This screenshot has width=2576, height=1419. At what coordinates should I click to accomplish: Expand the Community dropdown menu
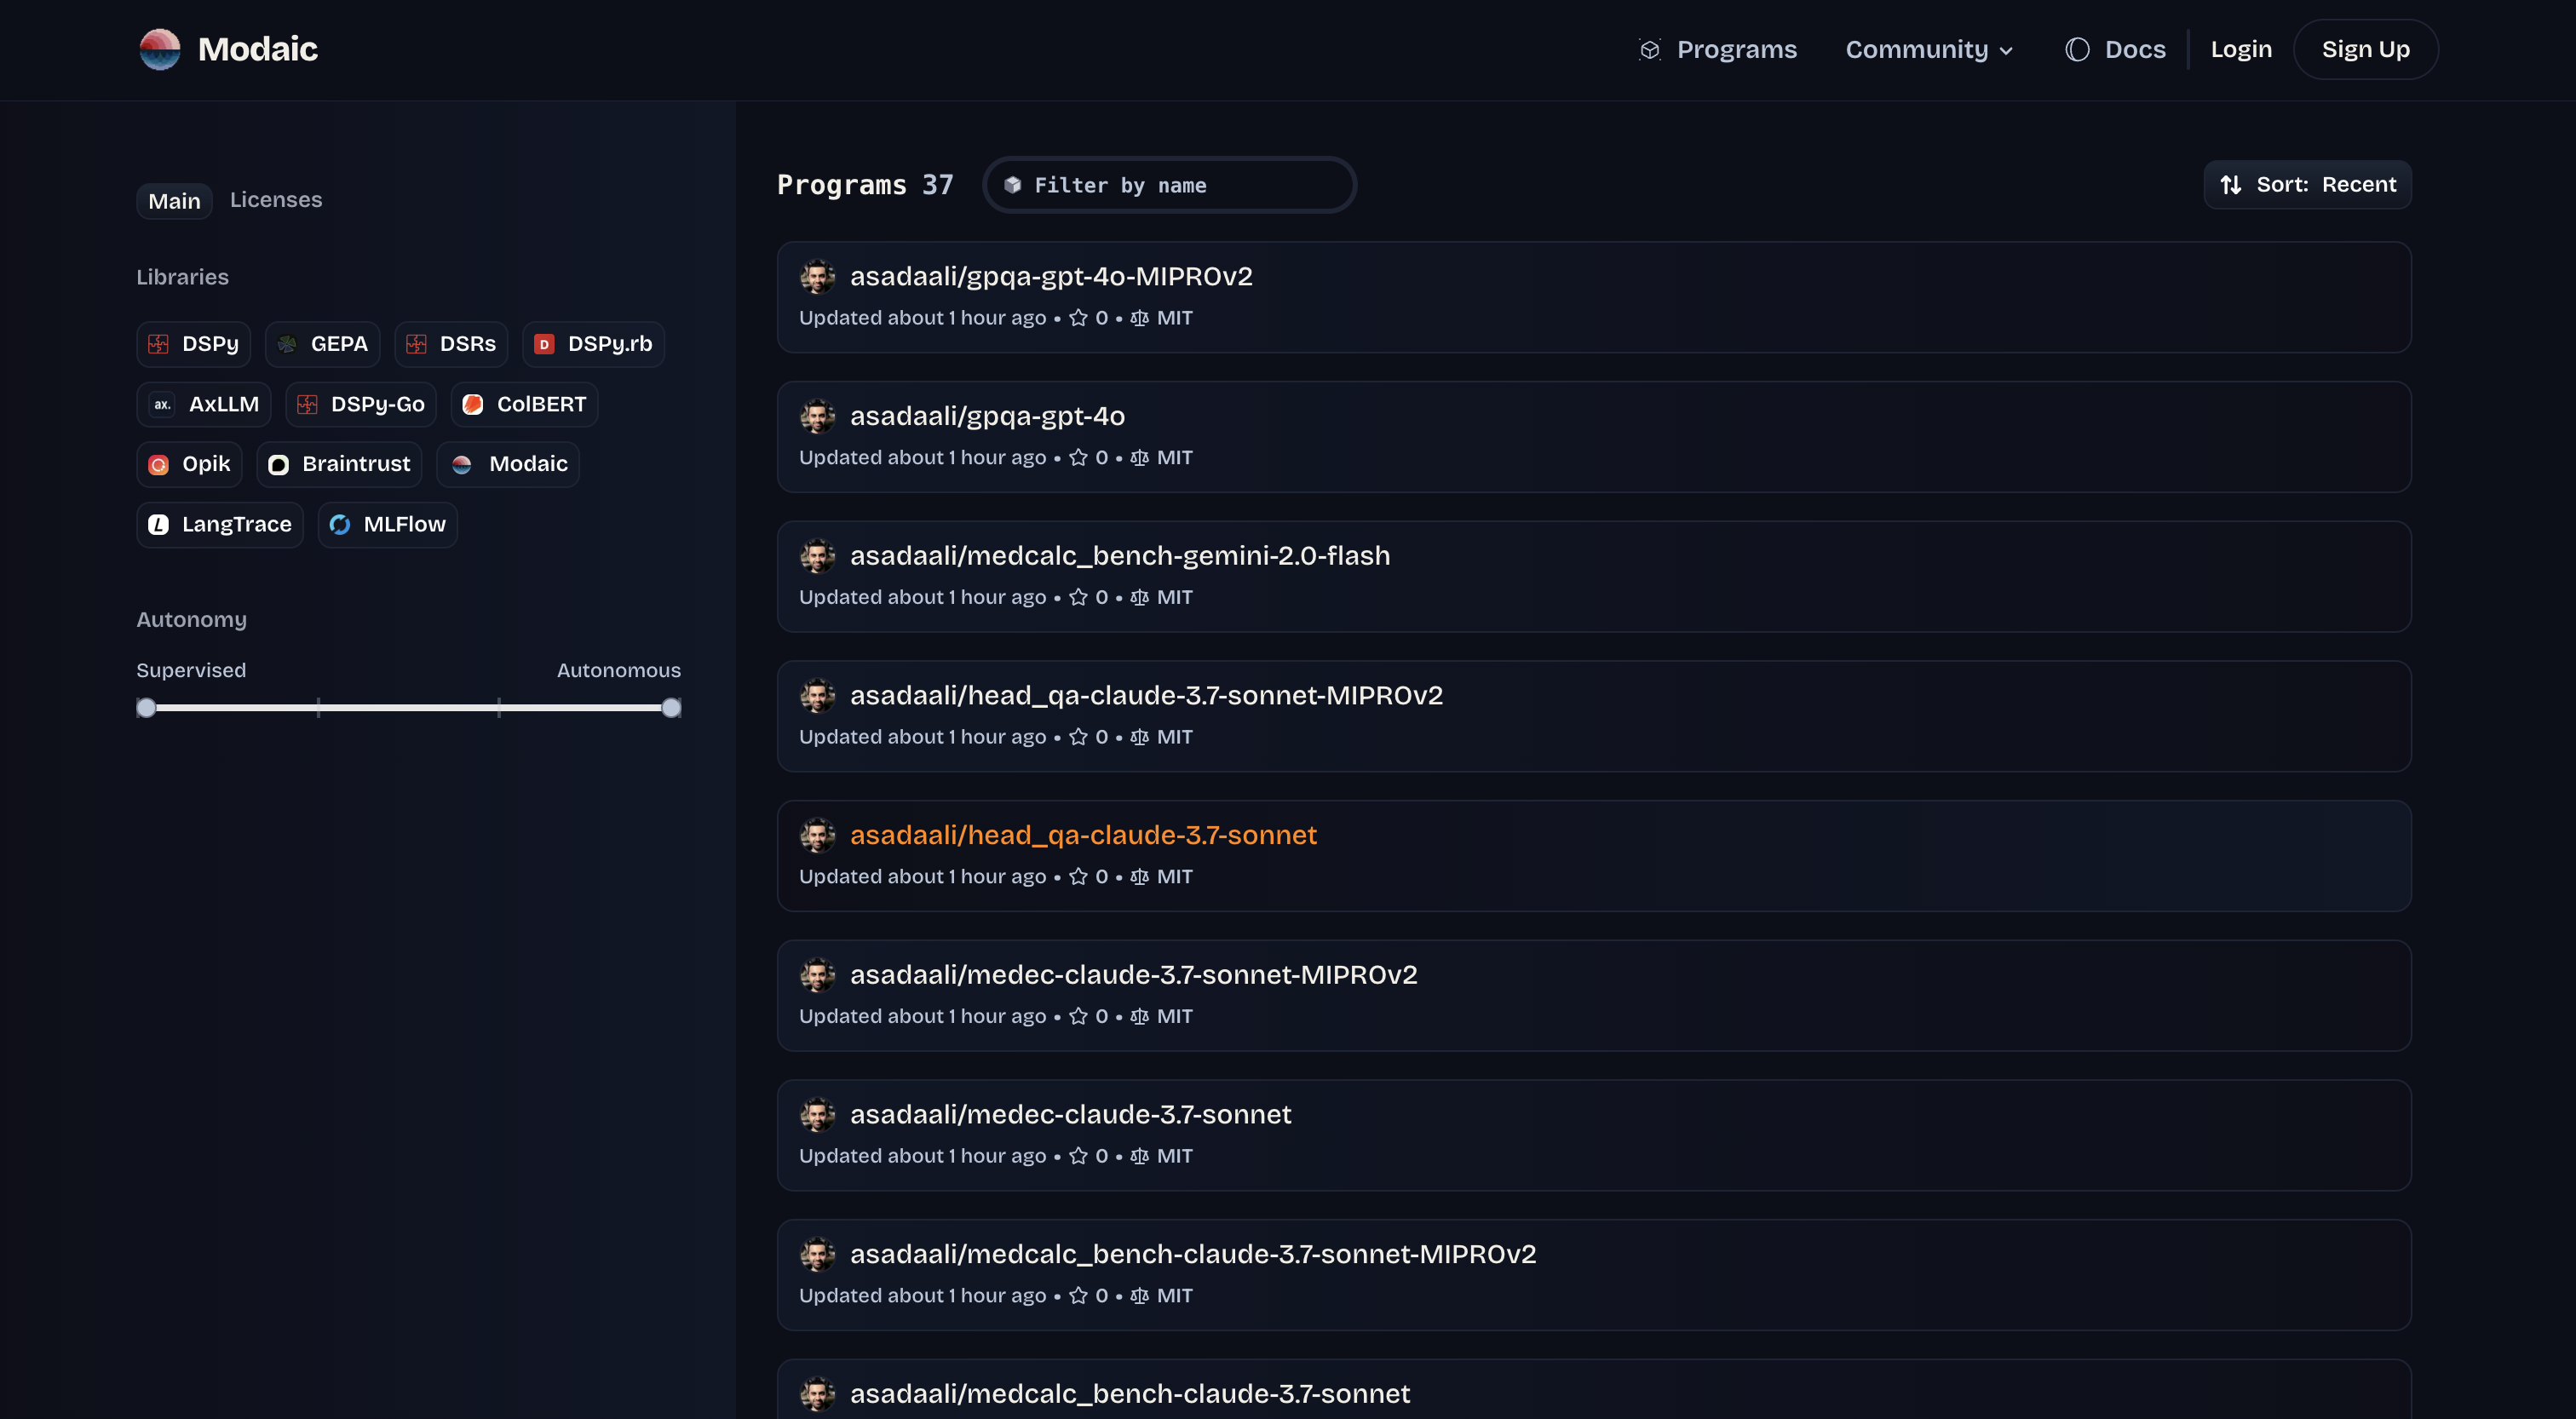pyautogui.click(x=1928, y=50)
